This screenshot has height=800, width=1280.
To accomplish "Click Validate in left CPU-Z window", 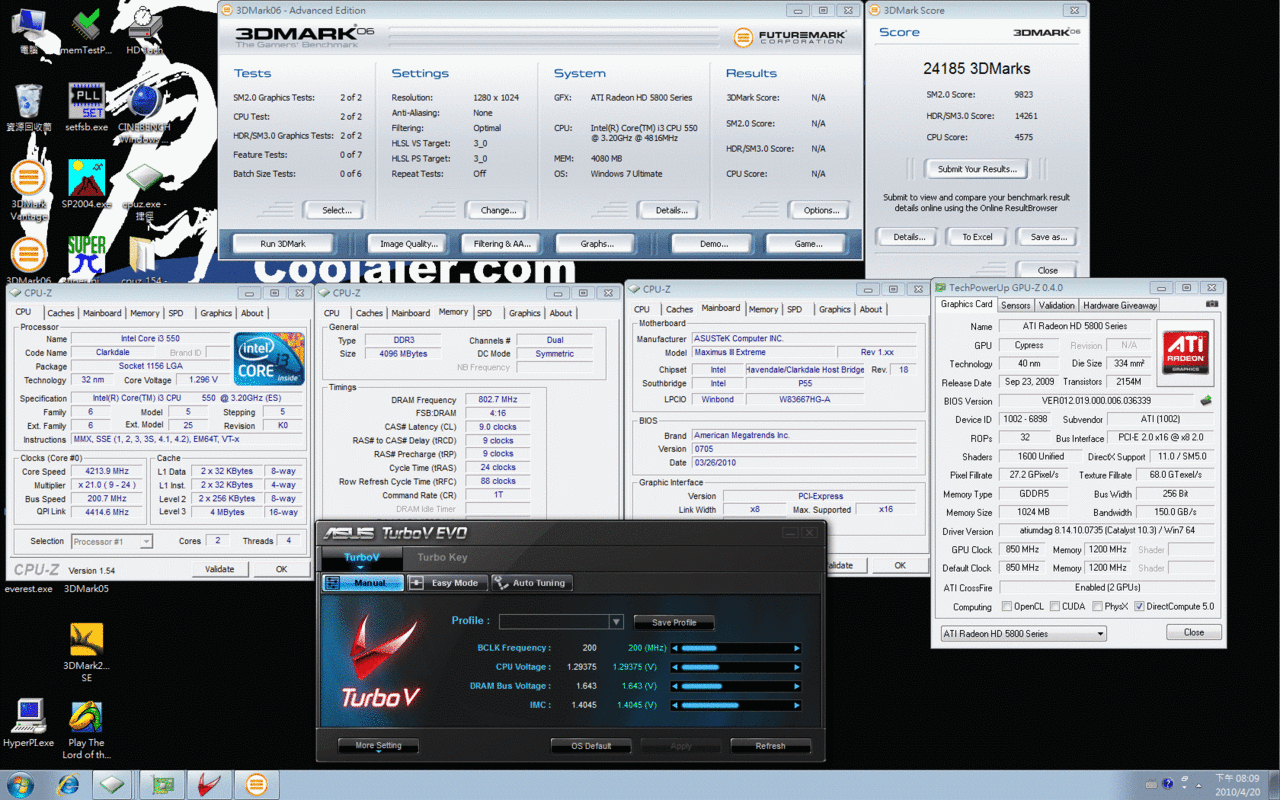I will [220, 569].
